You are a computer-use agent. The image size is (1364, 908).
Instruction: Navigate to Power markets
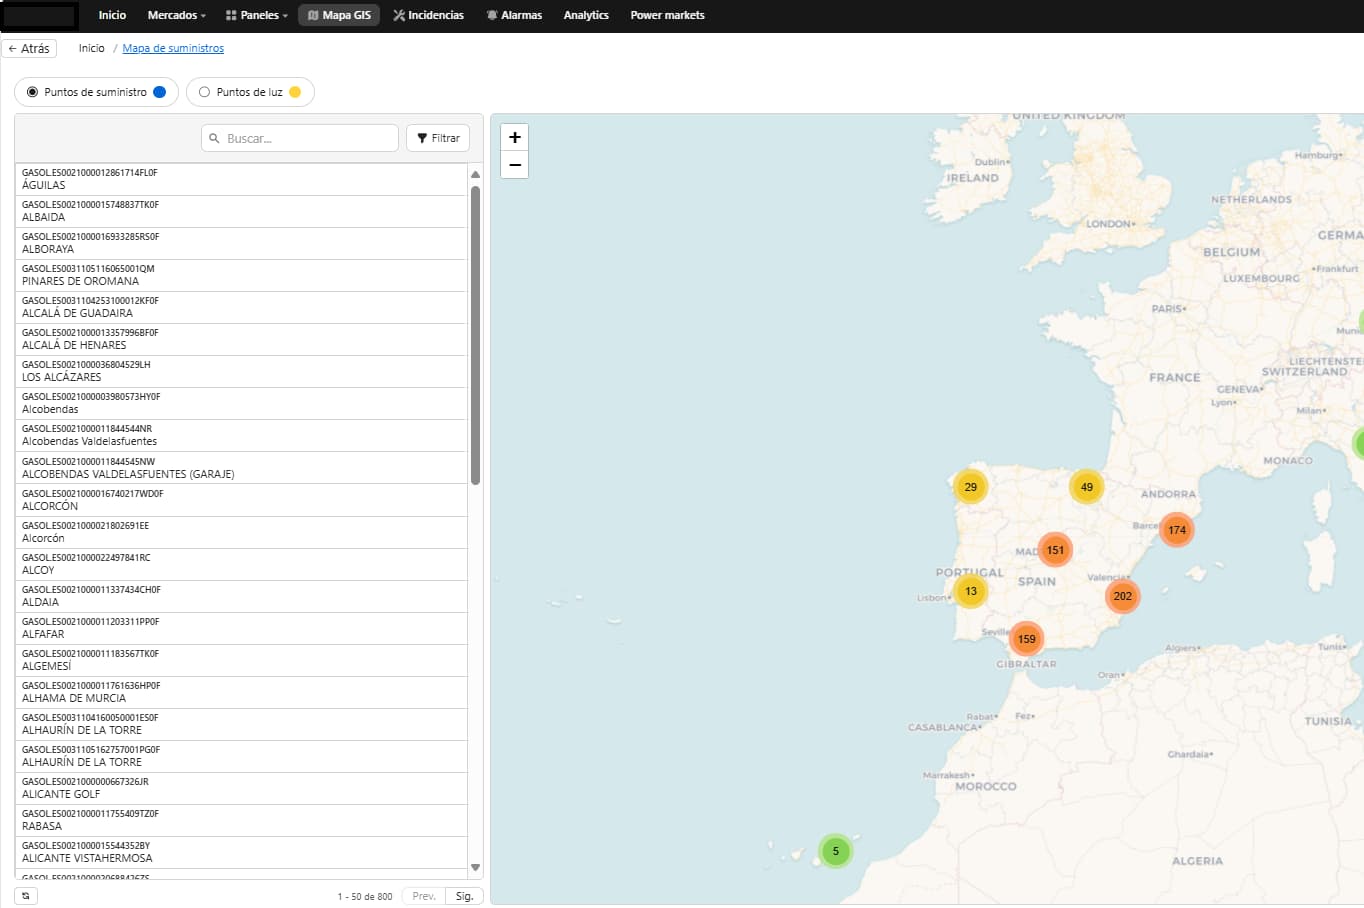click(667, 15)
